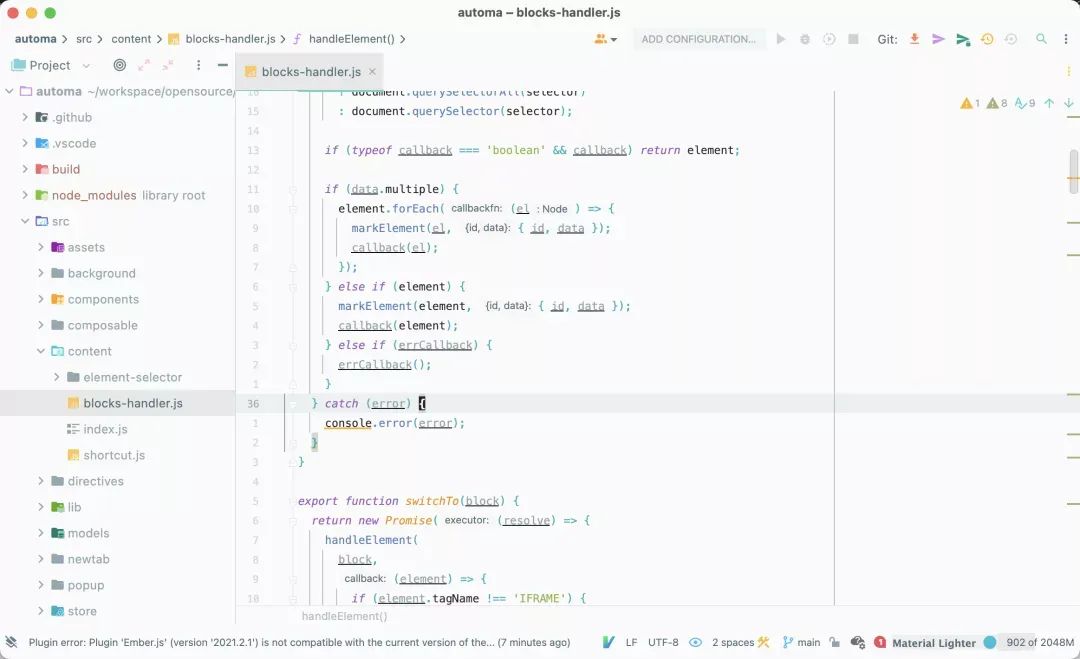
Task: Click the red notification badge icon
Action: (x=880, y=642)
